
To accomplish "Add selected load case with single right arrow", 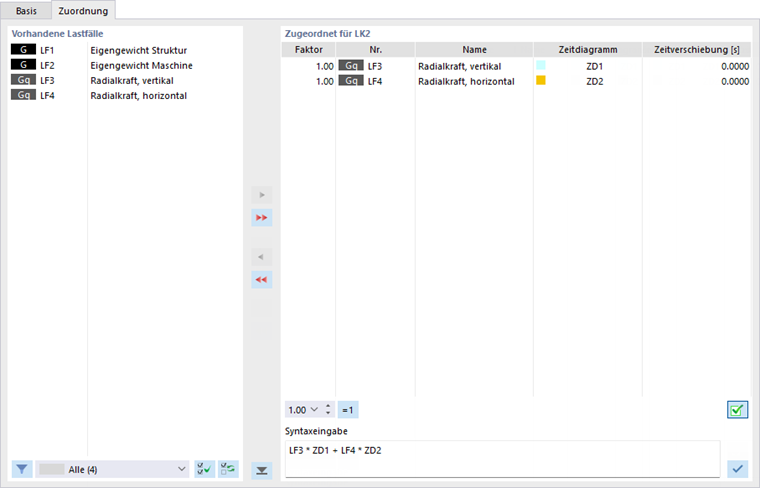I will point(262,195).
